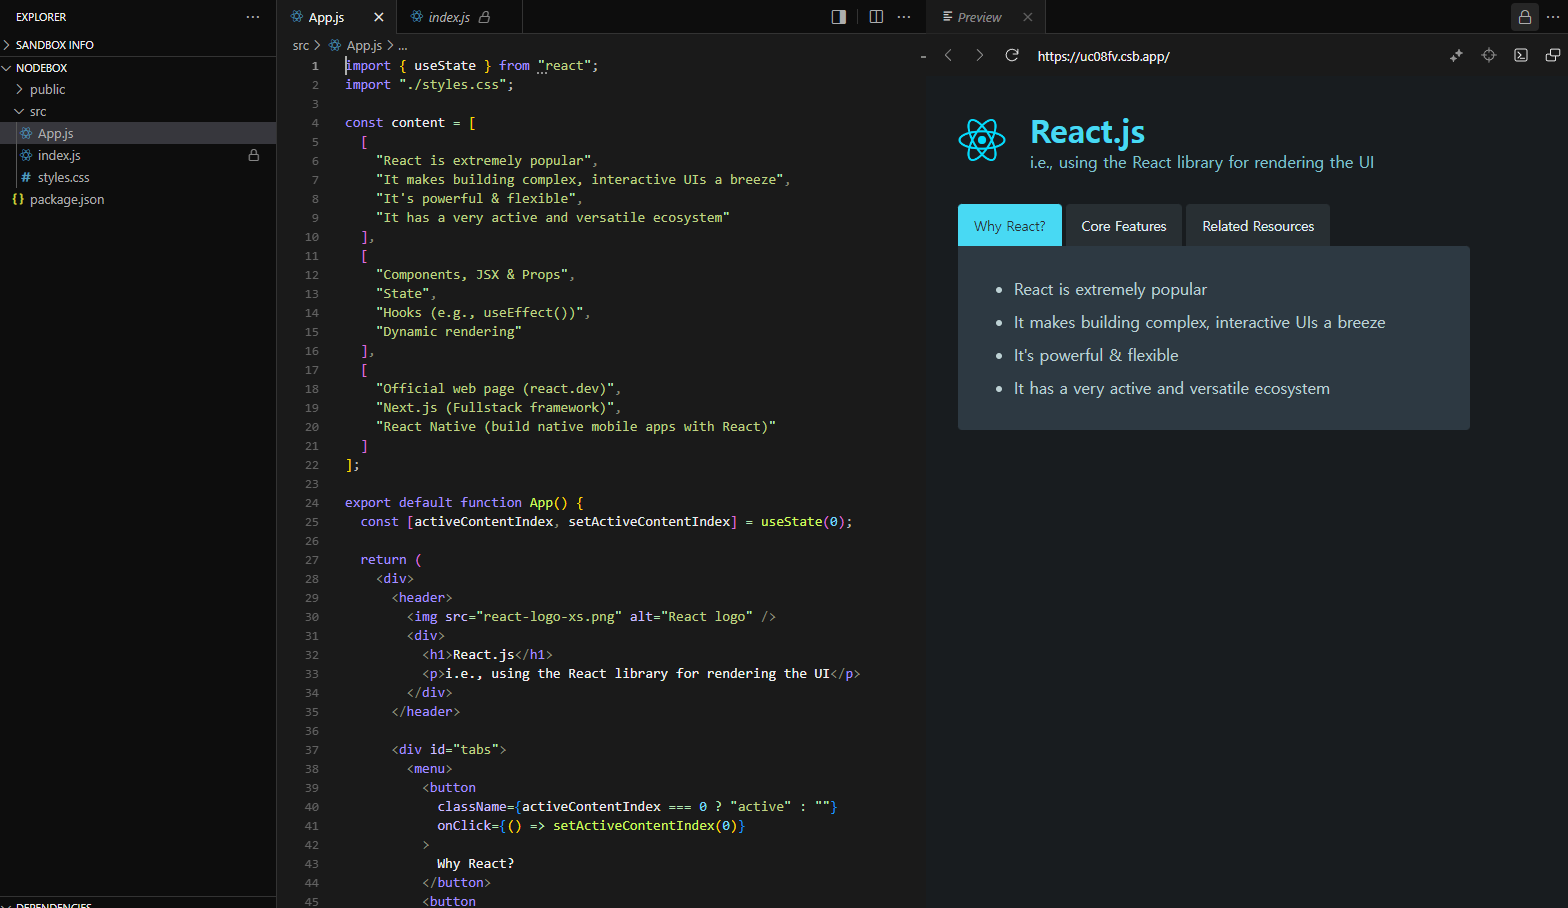
Task: Click the braces icon next to package.json
Action: click(18, 199)
